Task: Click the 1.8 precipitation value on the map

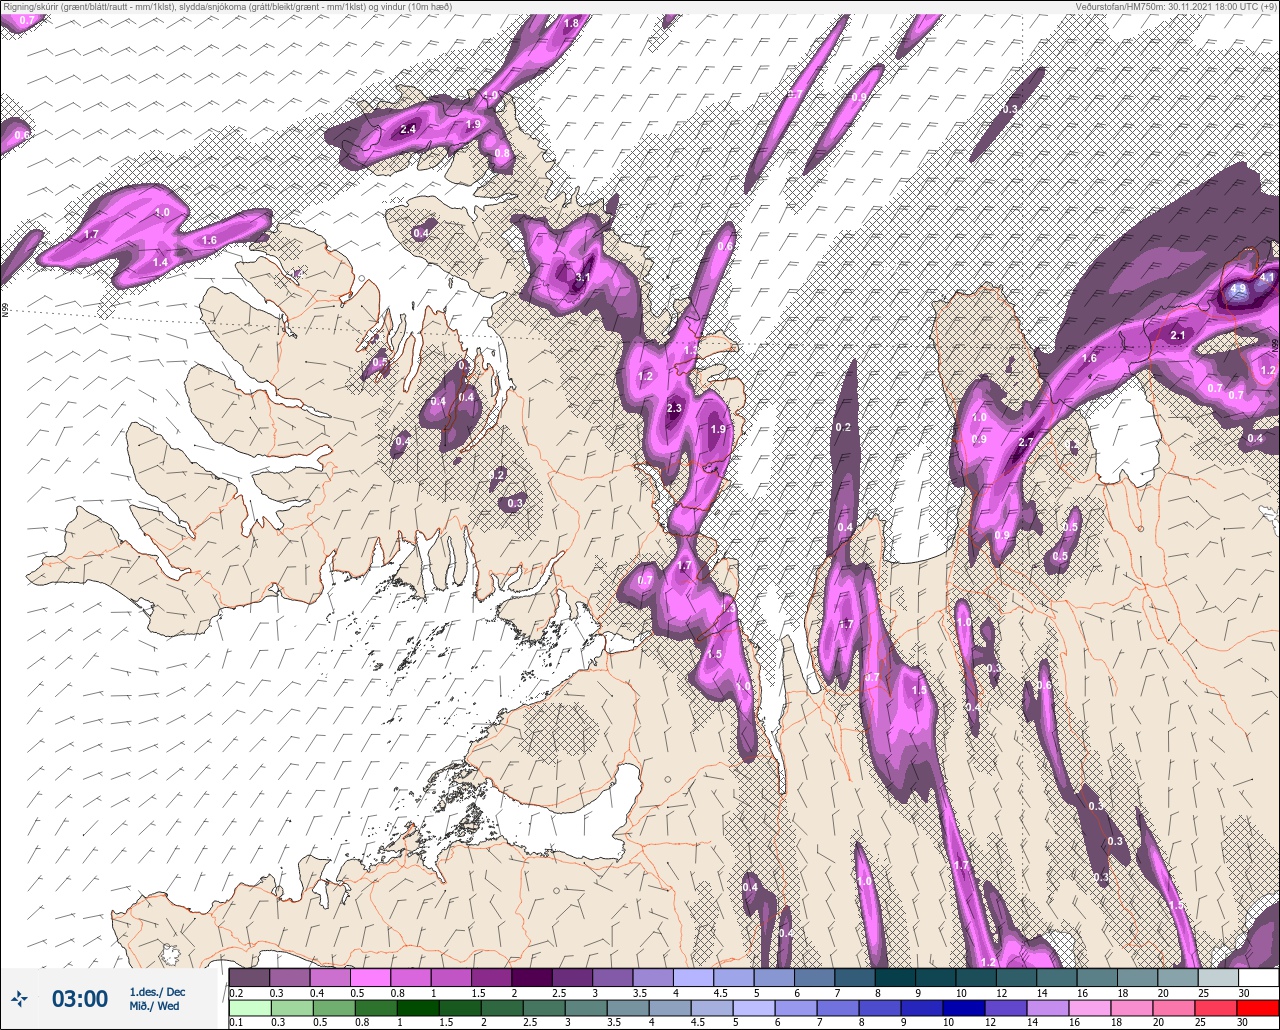Action: [x=572, y=23]
